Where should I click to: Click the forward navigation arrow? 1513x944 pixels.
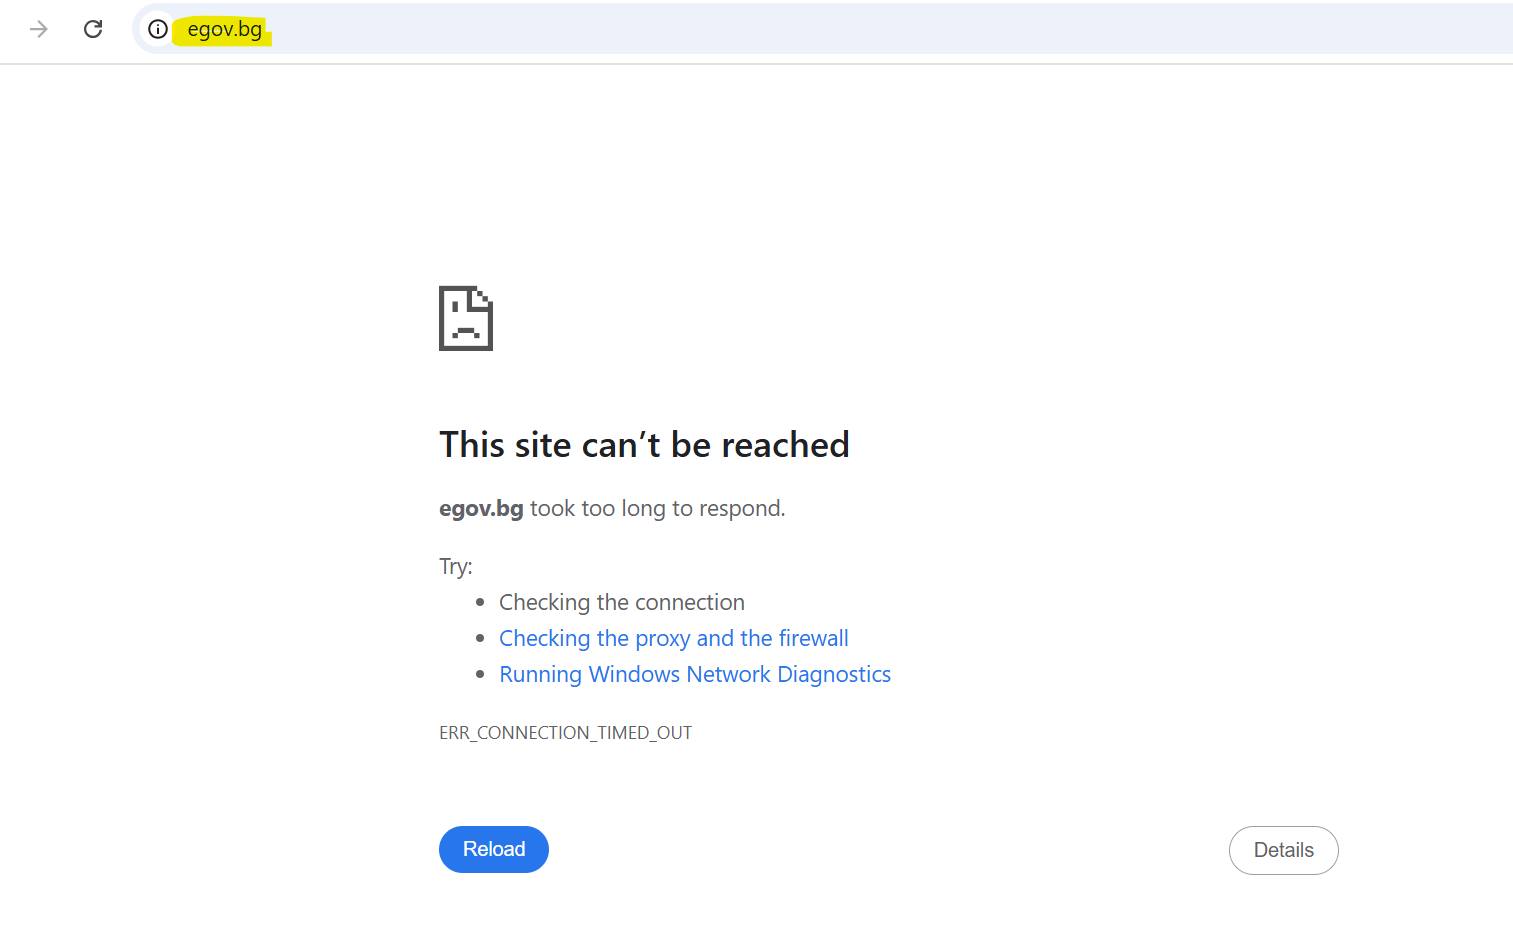tap(39, 29)
